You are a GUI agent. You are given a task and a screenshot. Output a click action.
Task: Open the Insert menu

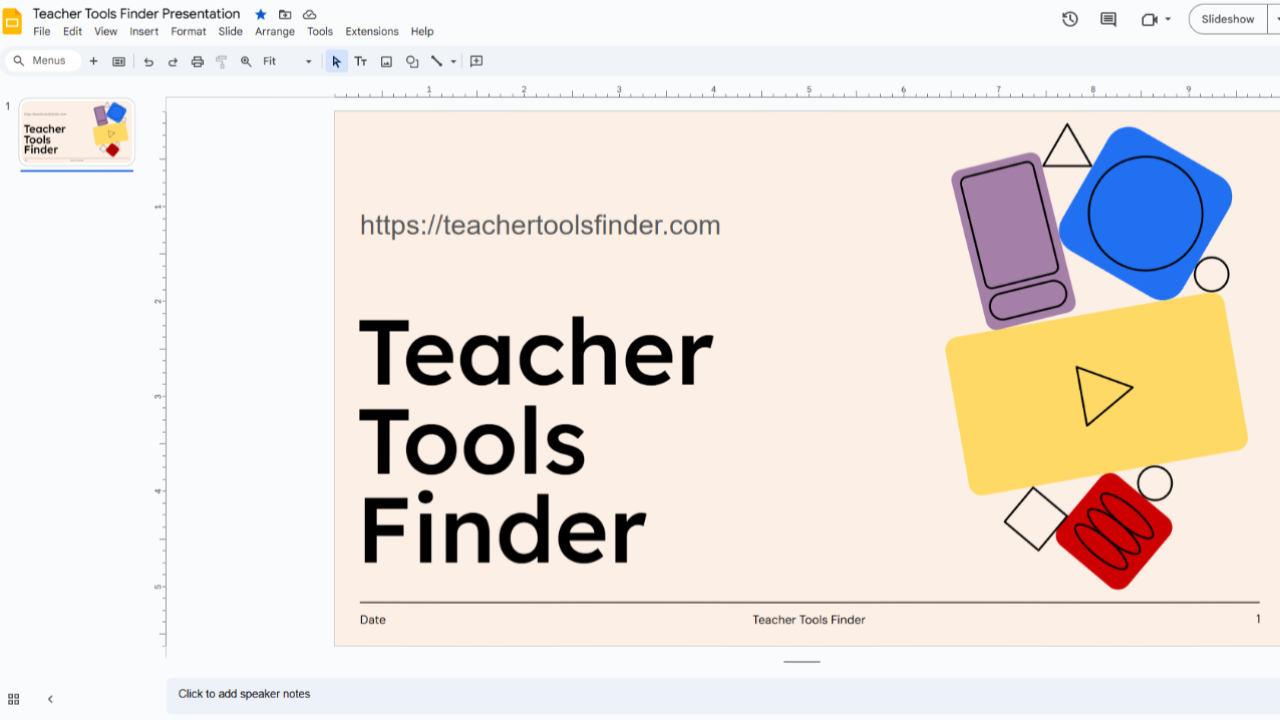click(144, 31)
